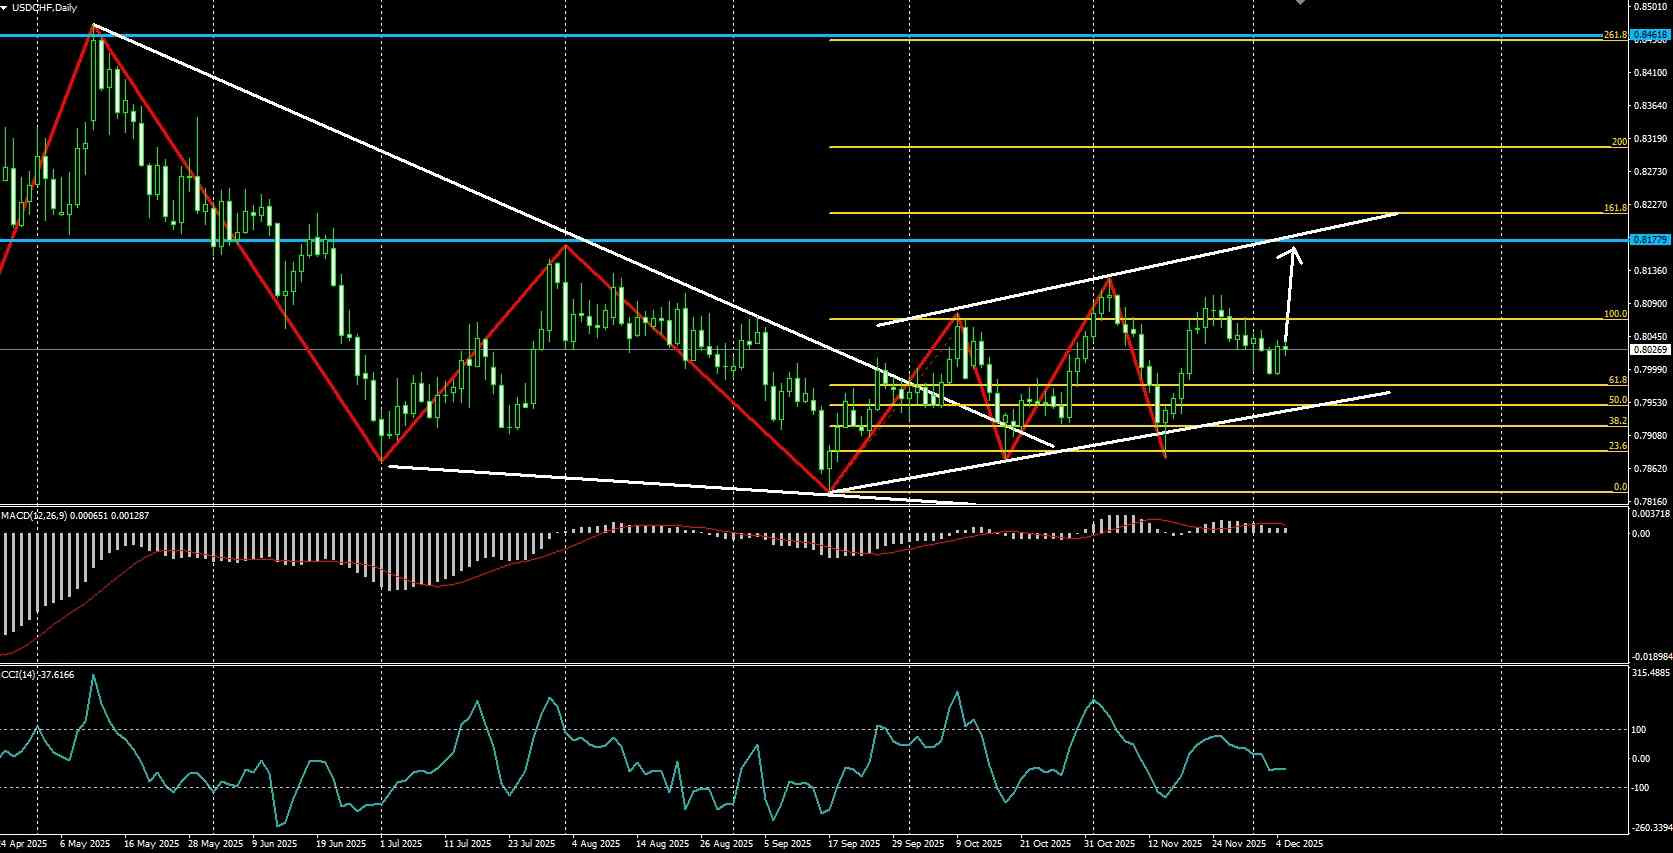Click the 200 Fibonacci level label
The width and height of the screenshot is (1673, 853).
coord(1619,142)
